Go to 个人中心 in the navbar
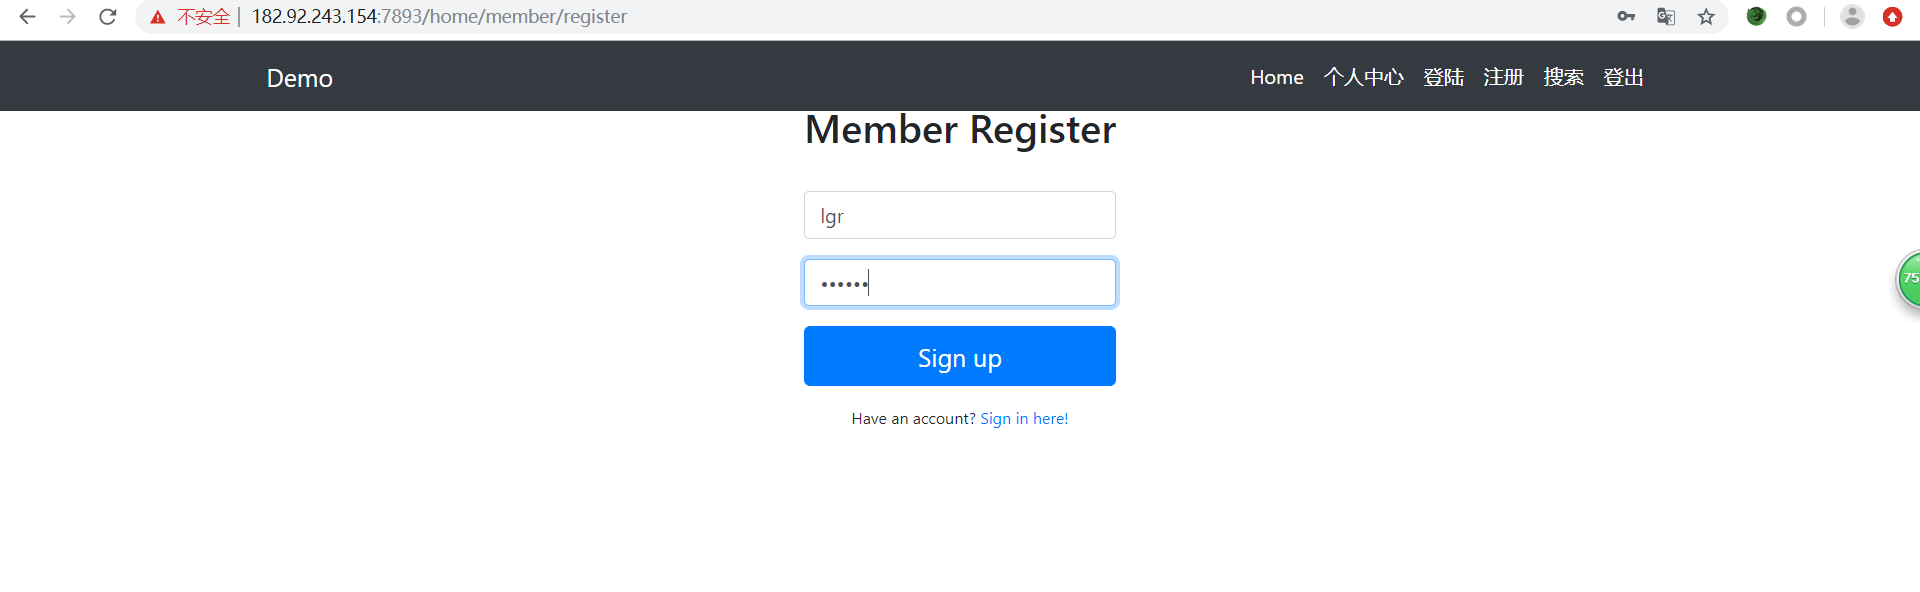 [x=1363, y=77]
